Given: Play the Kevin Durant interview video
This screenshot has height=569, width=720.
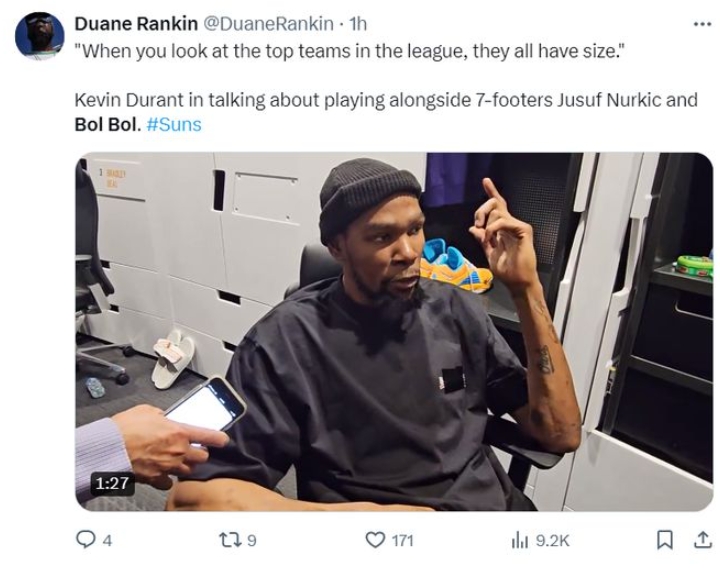Looking at the screenshot, I should pyautogui.click(x=394, y=332).
